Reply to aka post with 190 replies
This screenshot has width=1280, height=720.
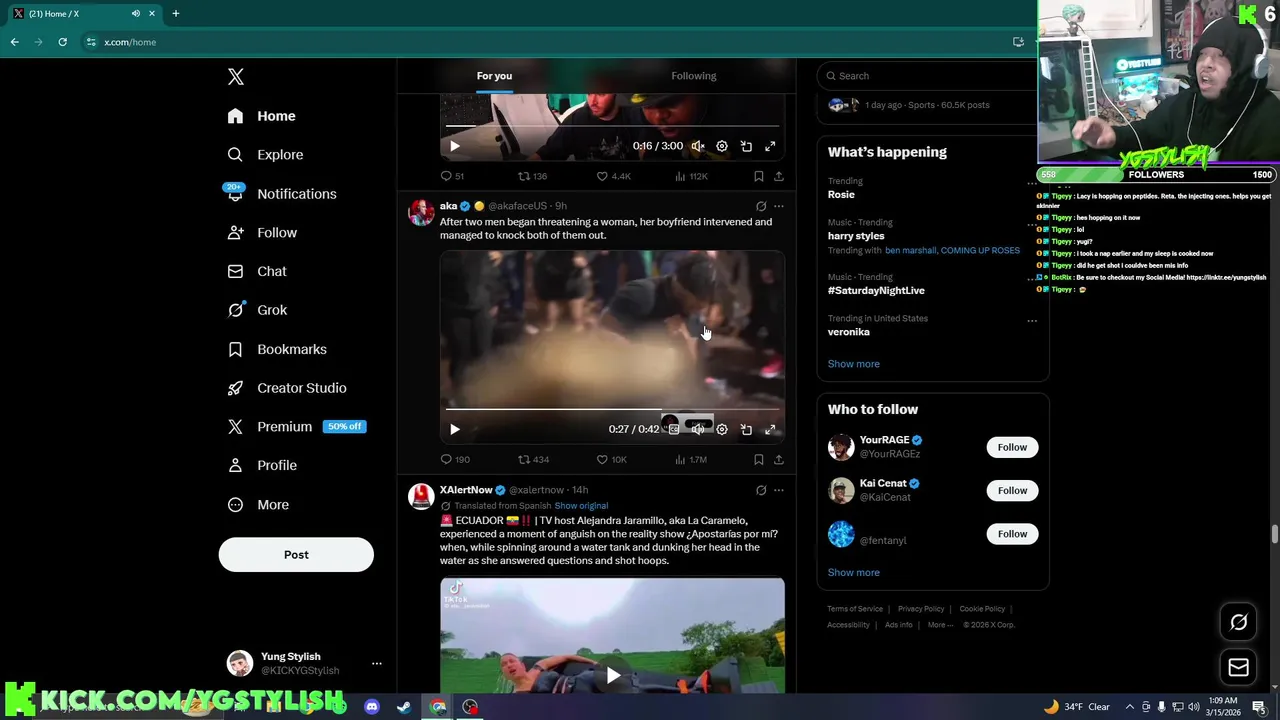455,459
